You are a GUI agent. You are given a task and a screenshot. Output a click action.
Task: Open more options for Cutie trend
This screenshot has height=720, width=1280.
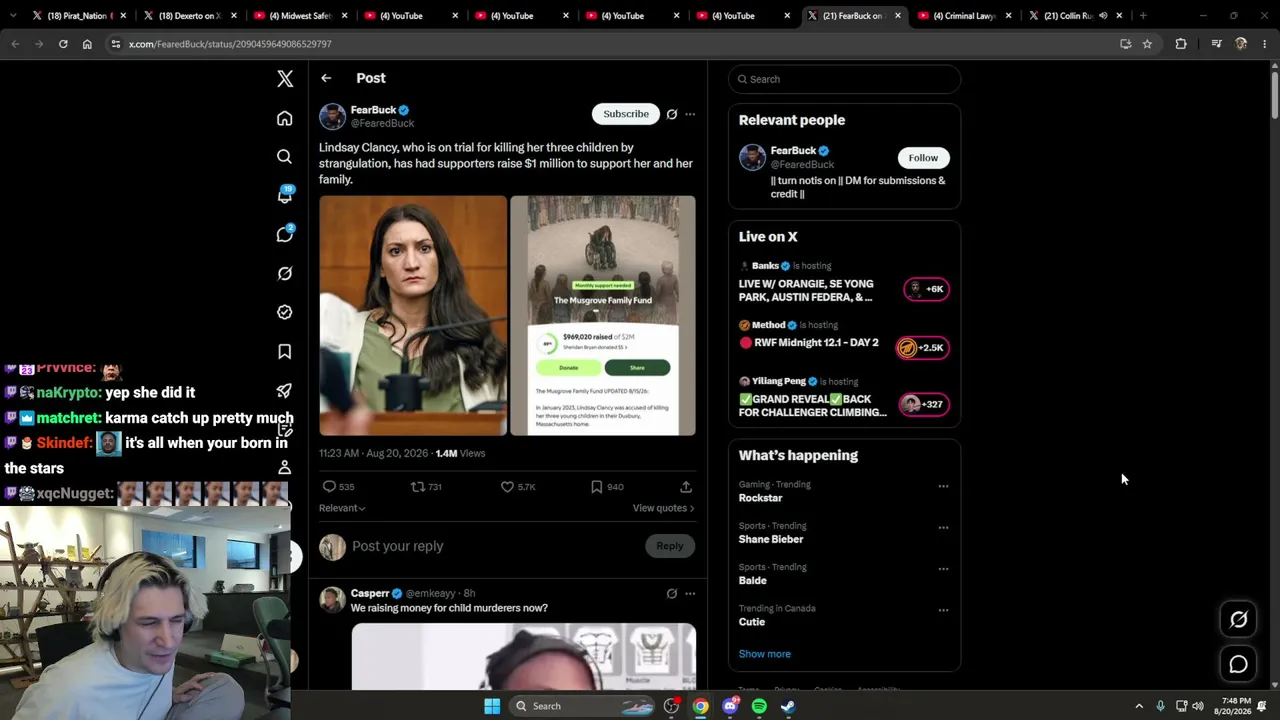[943, 610]
